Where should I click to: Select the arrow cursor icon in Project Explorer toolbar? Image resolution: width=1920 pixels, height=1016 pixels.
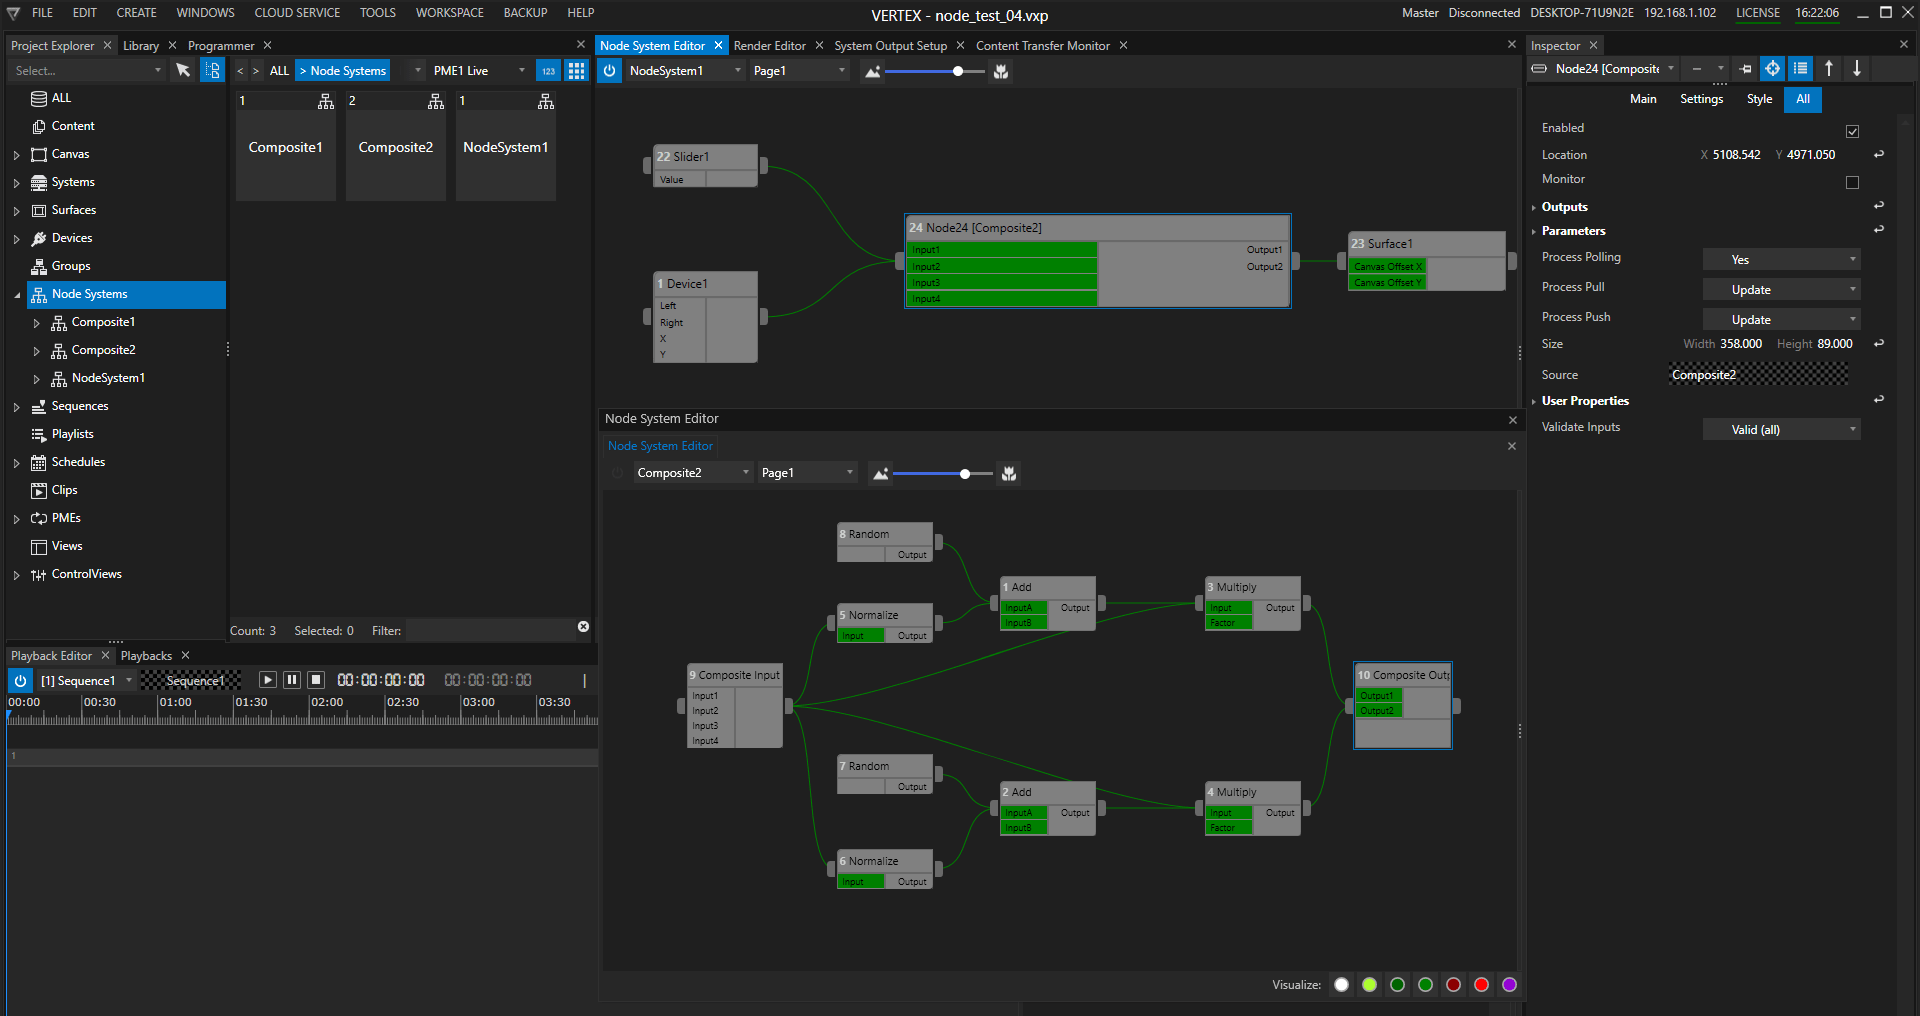183,70
